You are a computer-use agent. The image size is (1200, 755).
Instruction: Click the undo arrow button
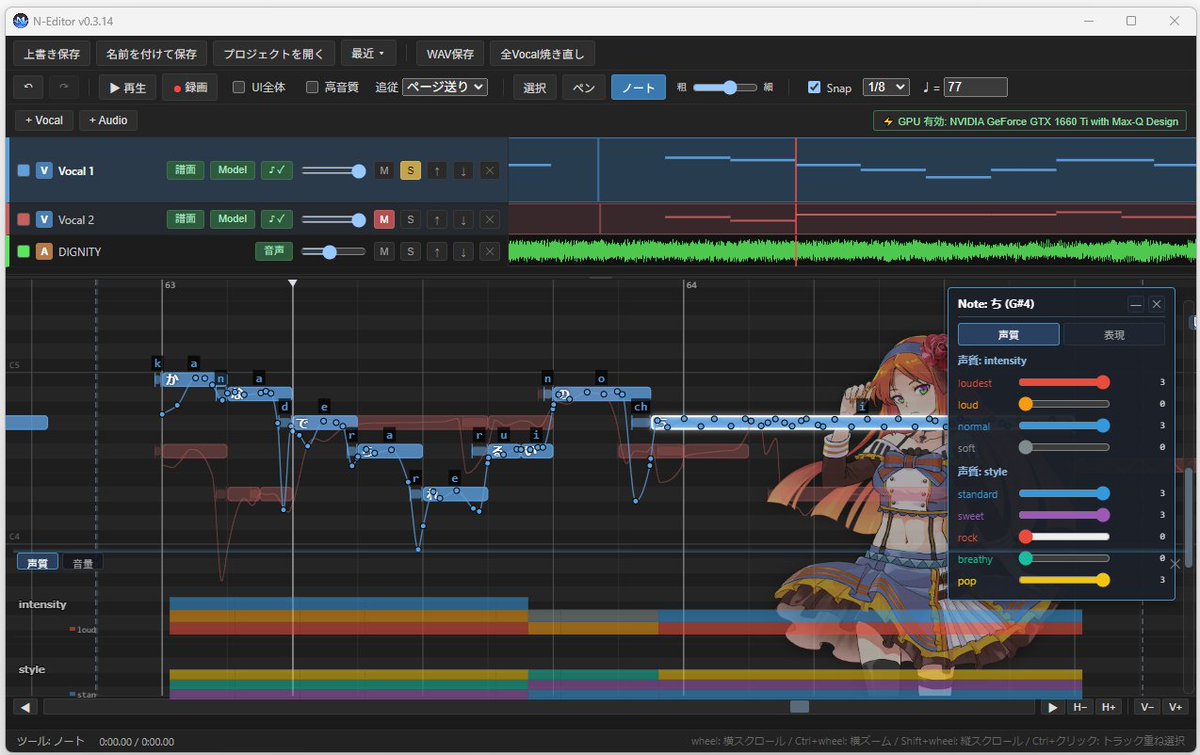[x=28, y=87]
